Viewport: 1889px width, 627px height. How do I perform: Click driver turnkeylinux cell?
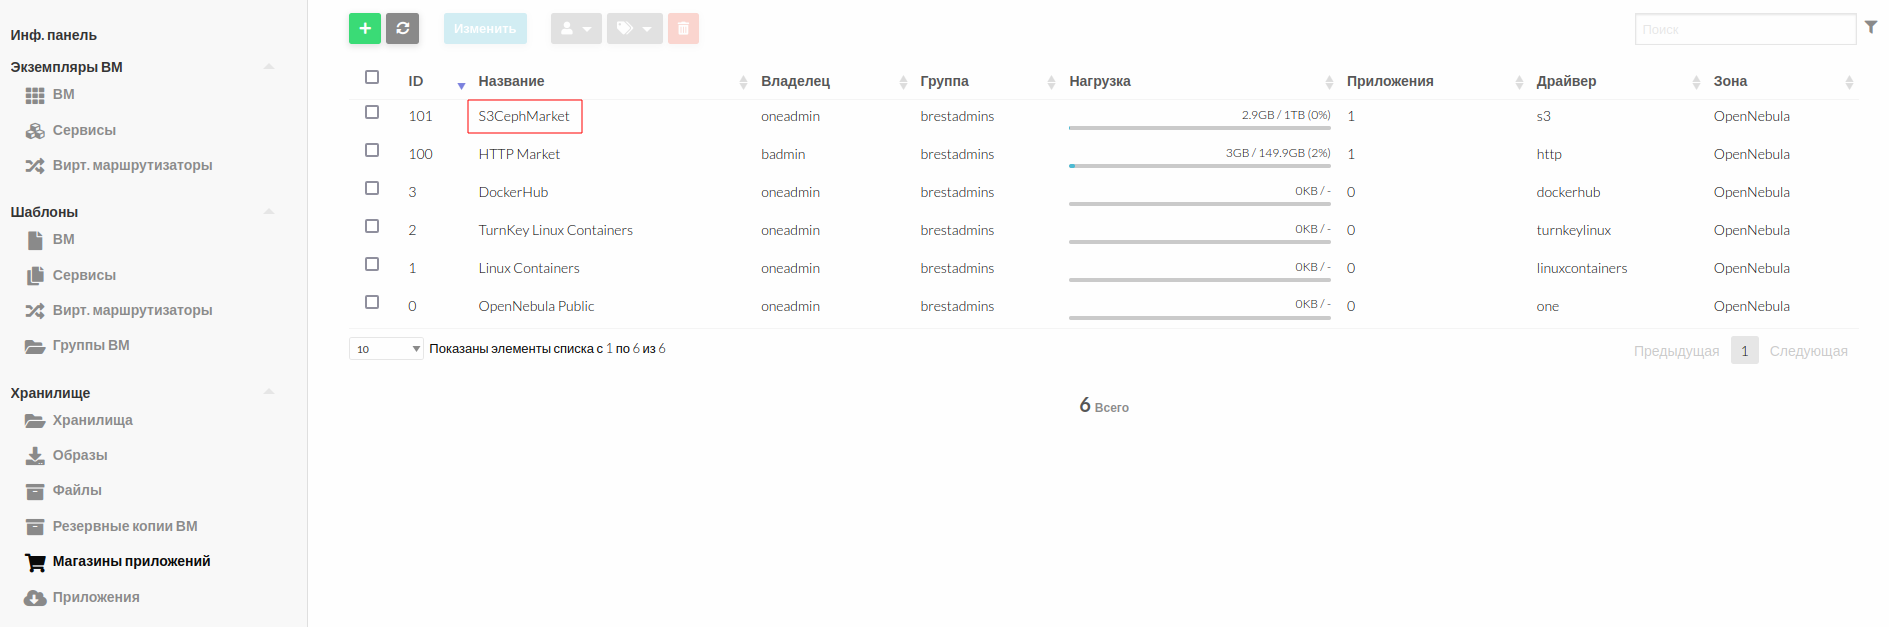pos(1574,230)
